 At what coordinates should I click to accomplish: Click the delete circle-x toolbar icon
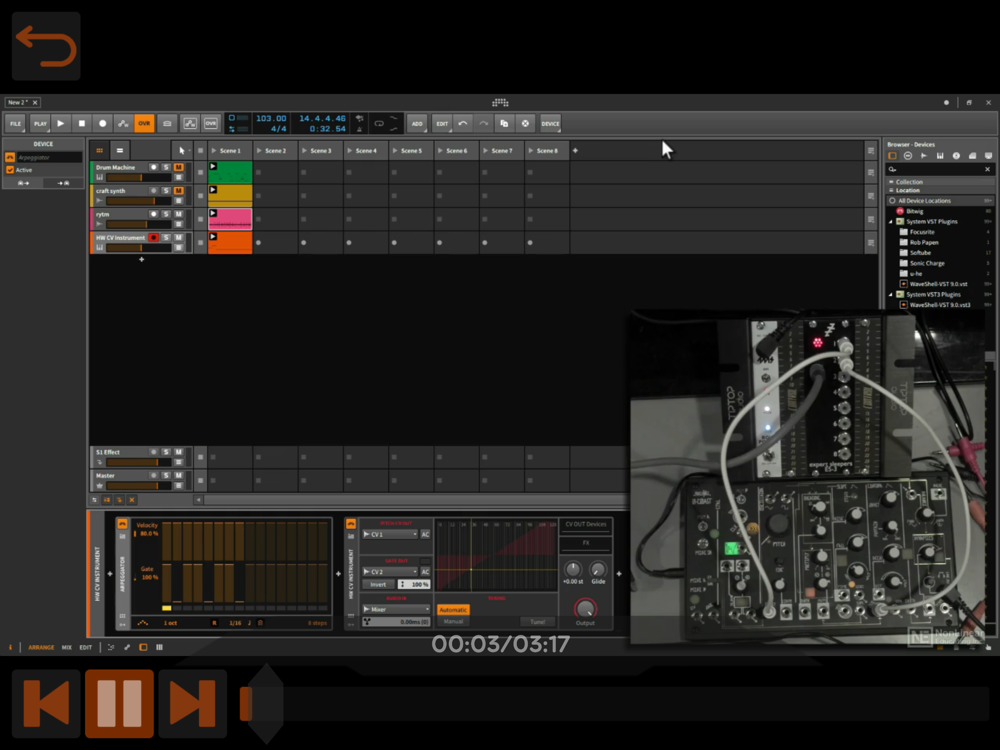tap(525, 123)
